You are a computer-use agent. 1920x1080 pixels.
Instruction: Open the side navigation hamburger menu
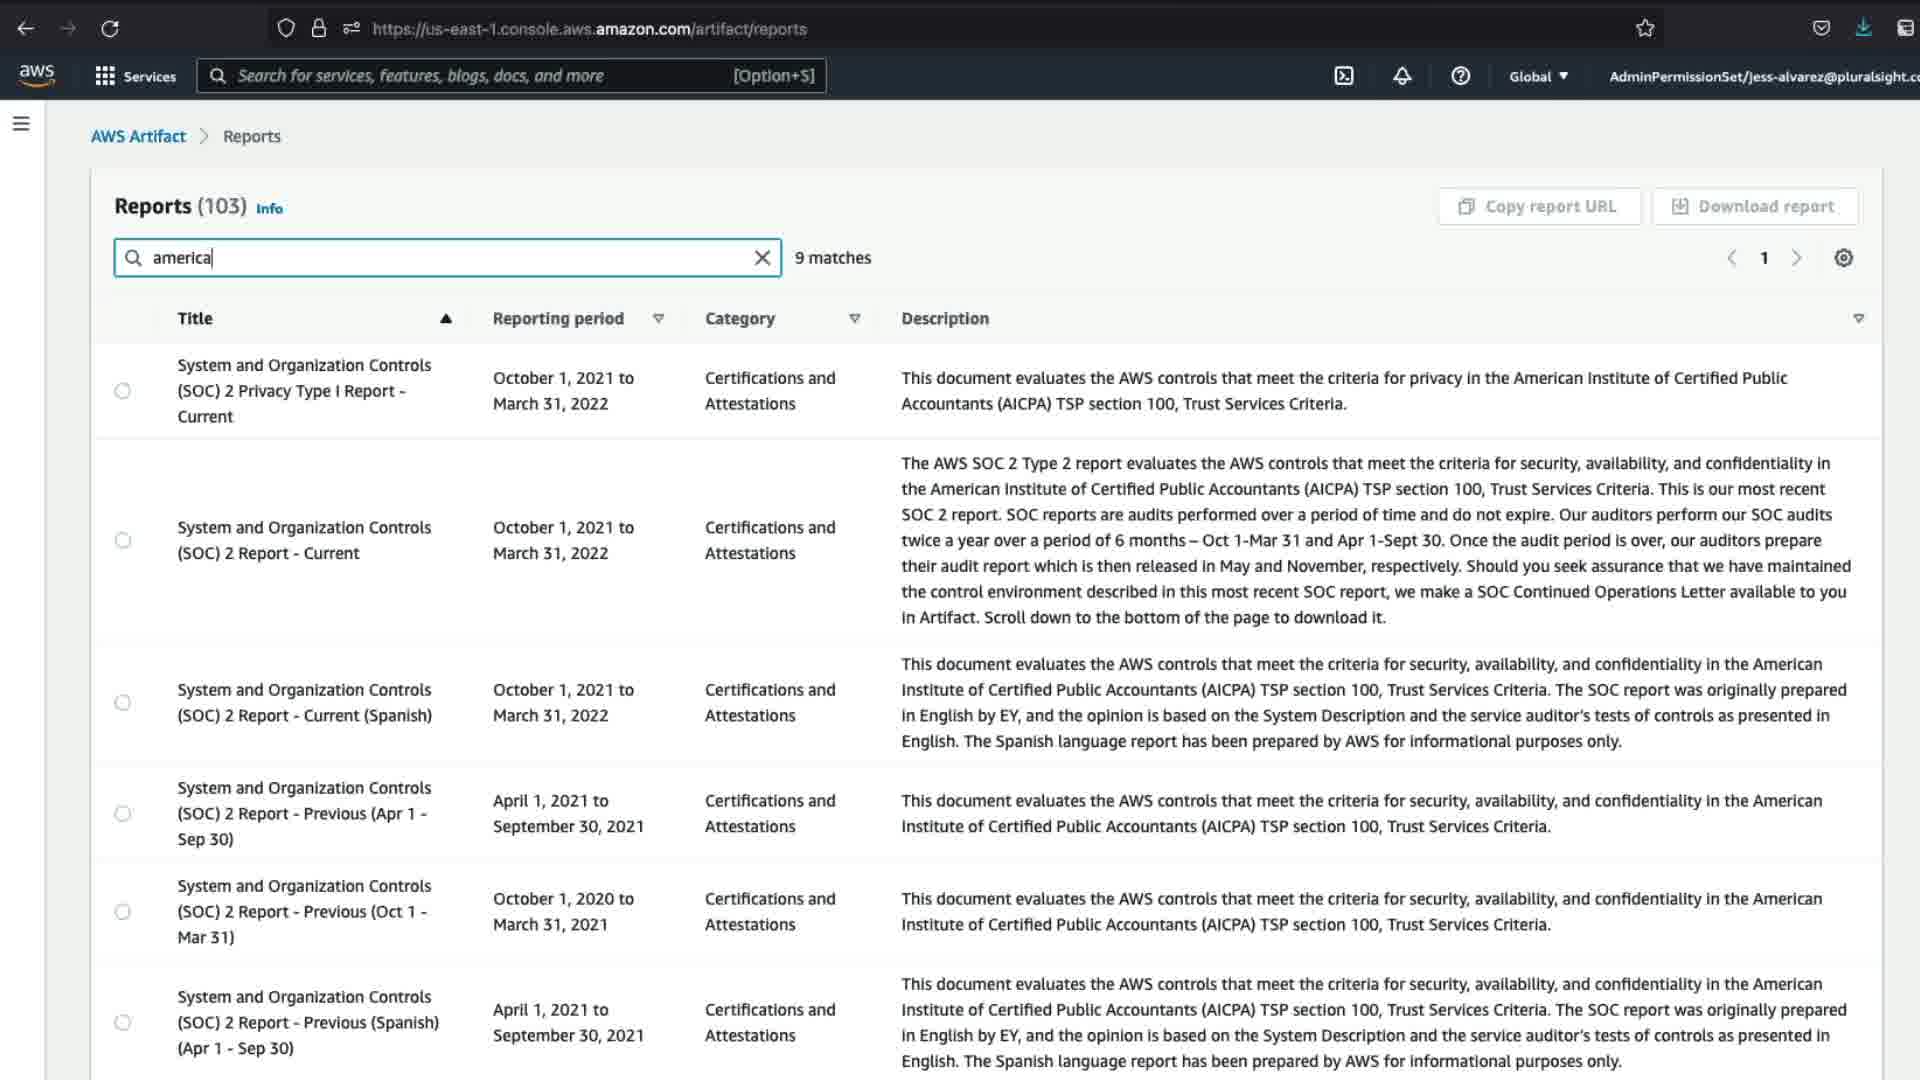click(x=21, y=124)
